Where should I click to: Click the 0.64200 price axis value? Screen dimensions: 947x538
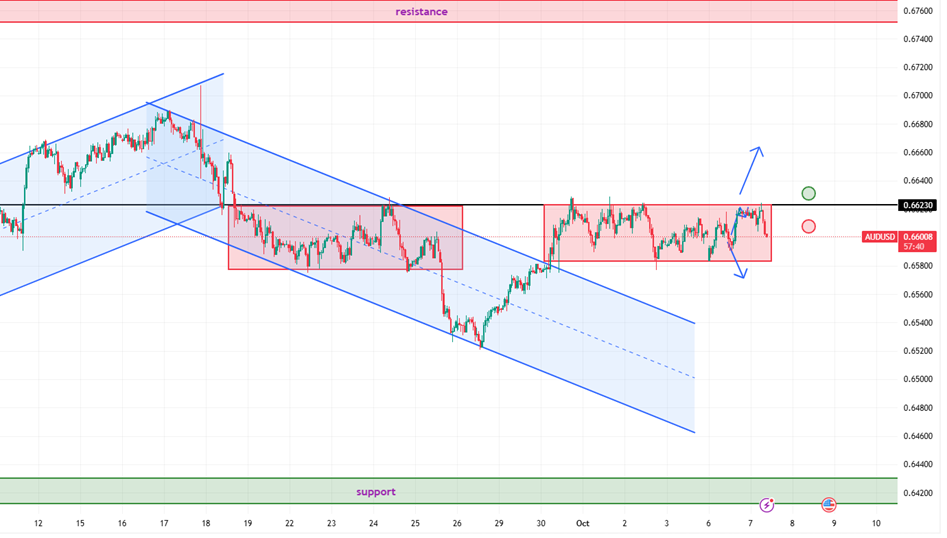tap(918, 493)
